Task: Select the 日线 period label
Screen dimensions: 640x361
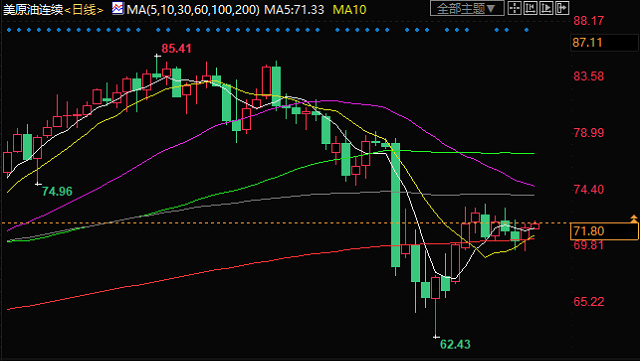Action: pyautogui.click(x=84, y=9)
